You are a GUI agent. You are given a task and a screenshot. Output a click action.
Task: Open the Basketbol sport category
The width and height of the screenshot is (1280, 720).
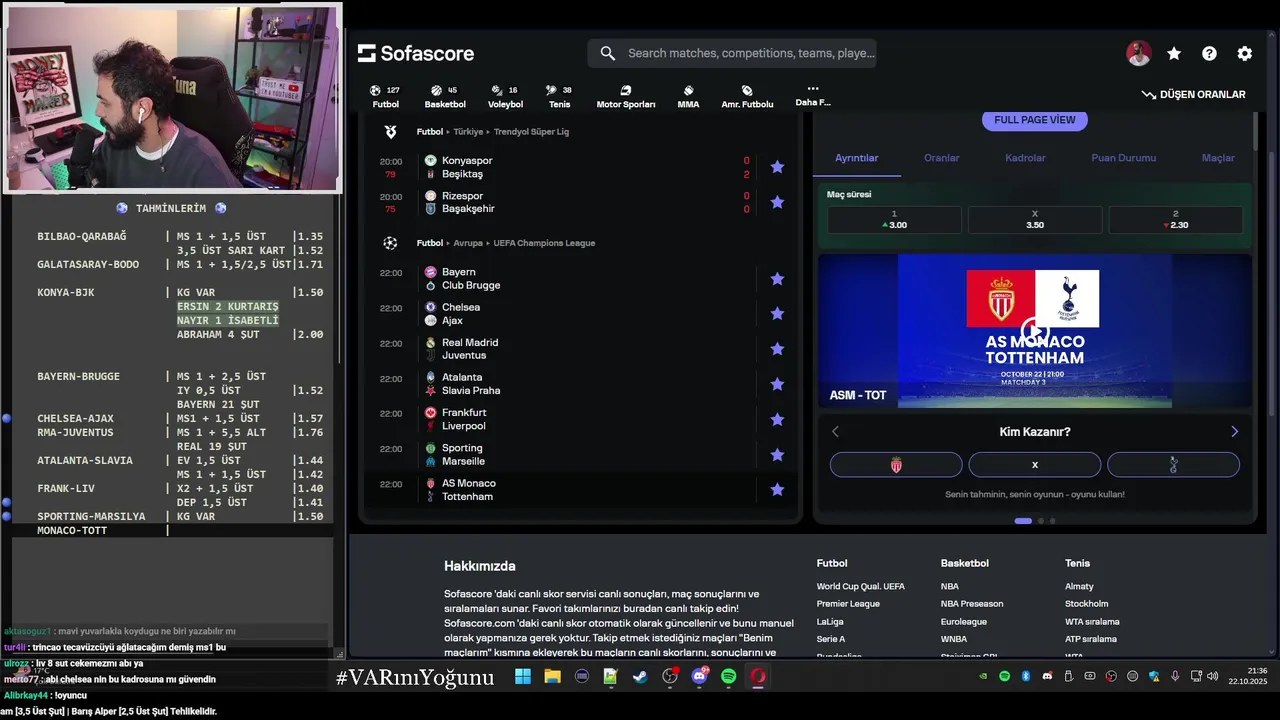point(445,97)
